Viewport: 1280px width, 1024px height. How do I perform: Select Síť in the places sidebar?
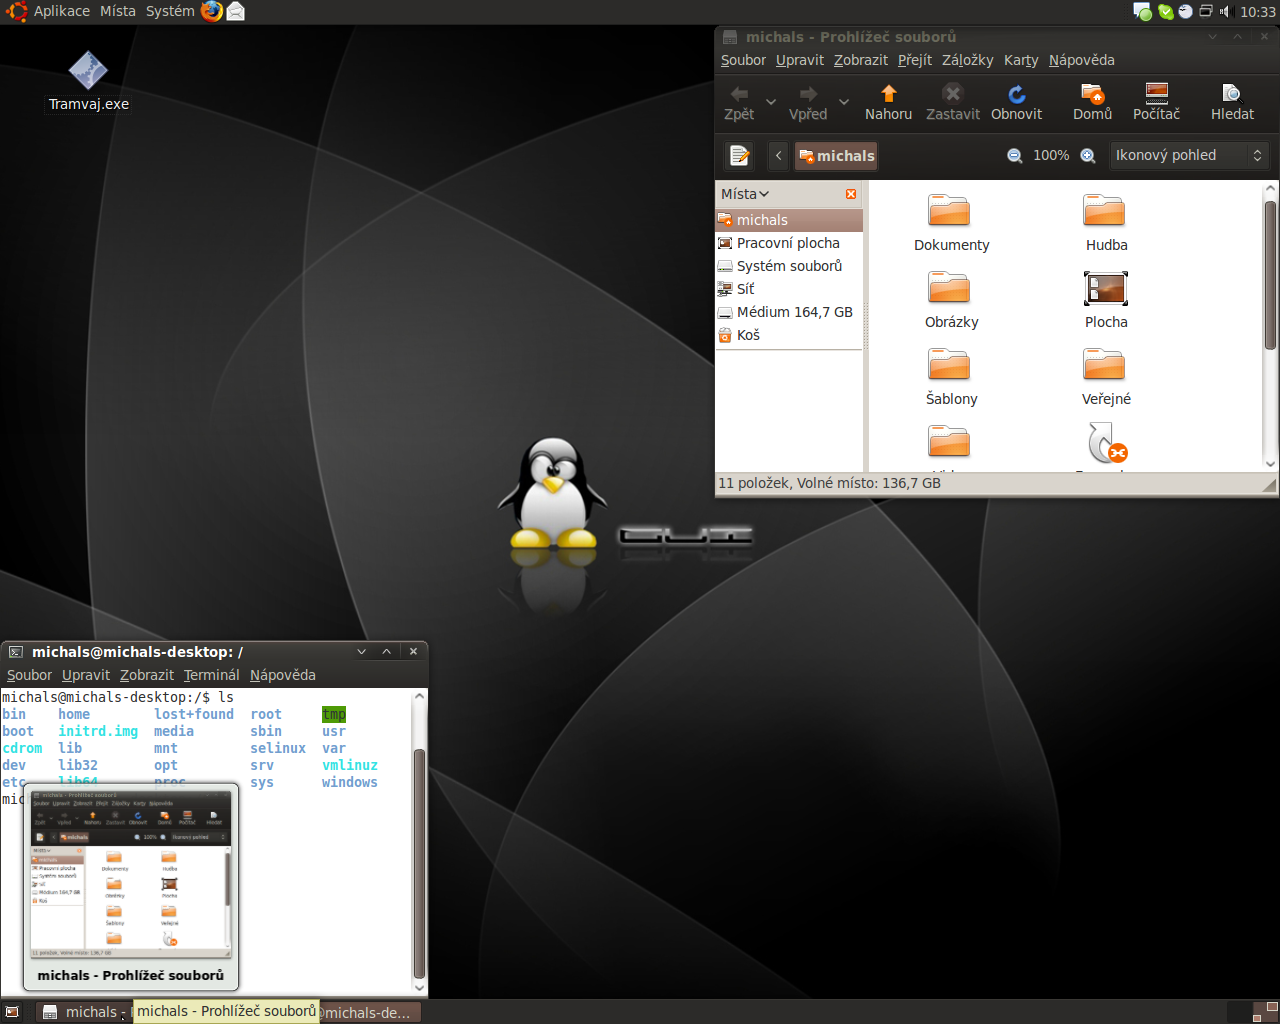pos(789,289)
